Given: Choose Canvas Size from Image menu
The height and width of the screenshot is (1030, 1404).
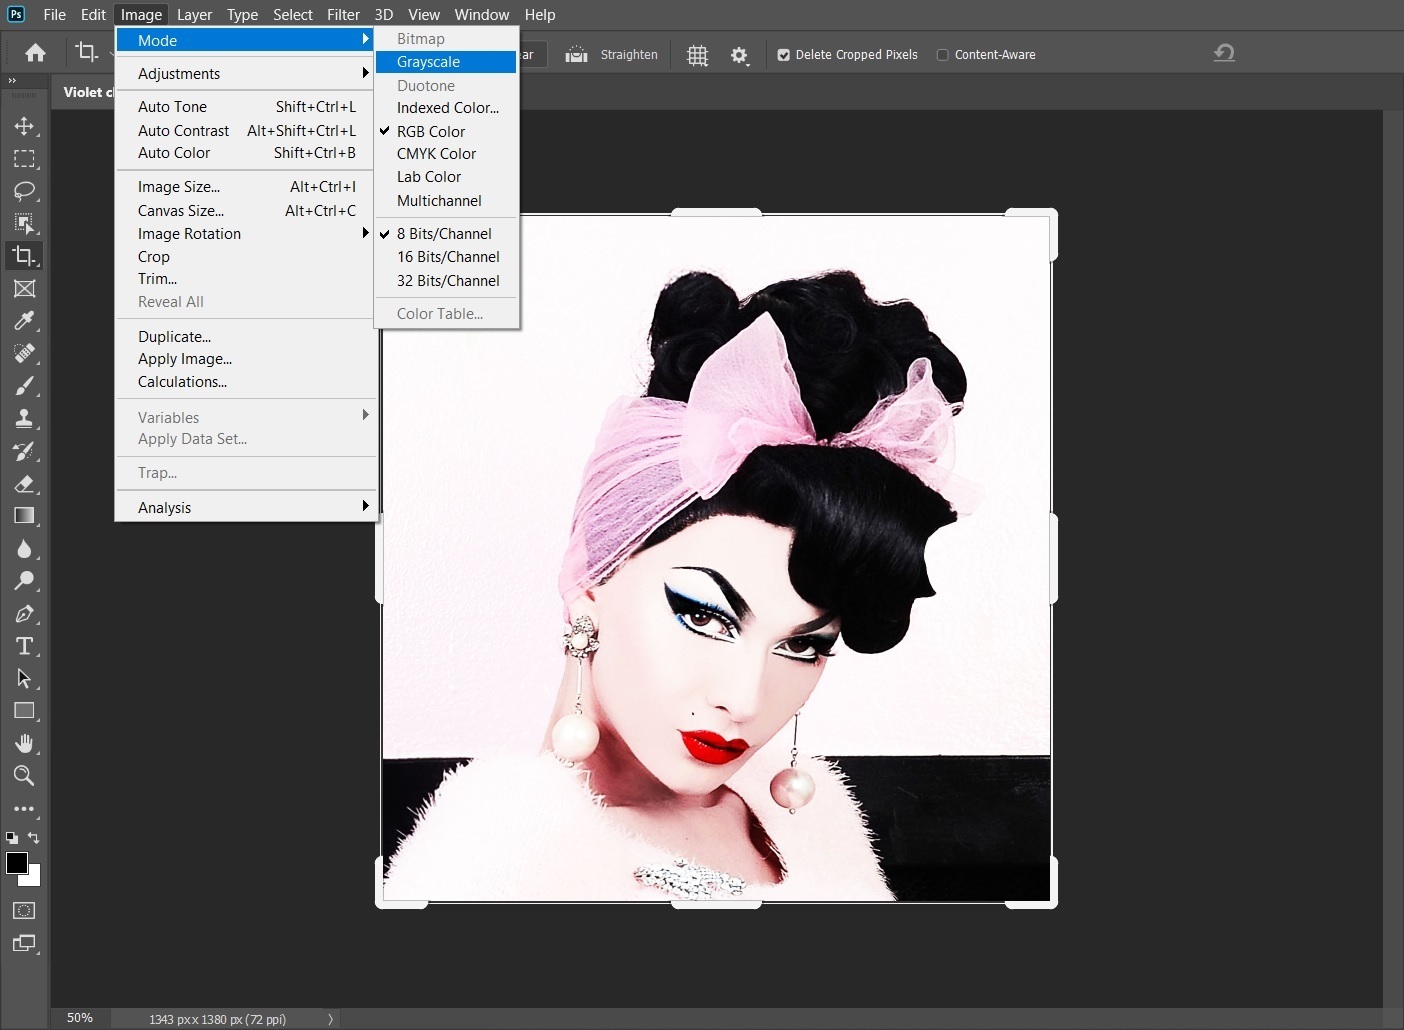Looking at the screenshot, I should point(244,211).
